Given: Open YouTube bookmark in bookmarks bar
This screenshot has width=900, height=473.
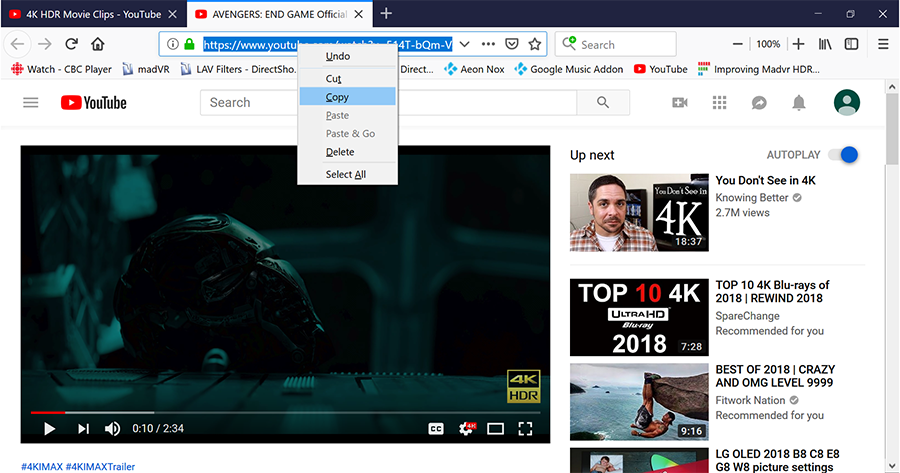Looking at the screenshot, I should tap(660, 69).
